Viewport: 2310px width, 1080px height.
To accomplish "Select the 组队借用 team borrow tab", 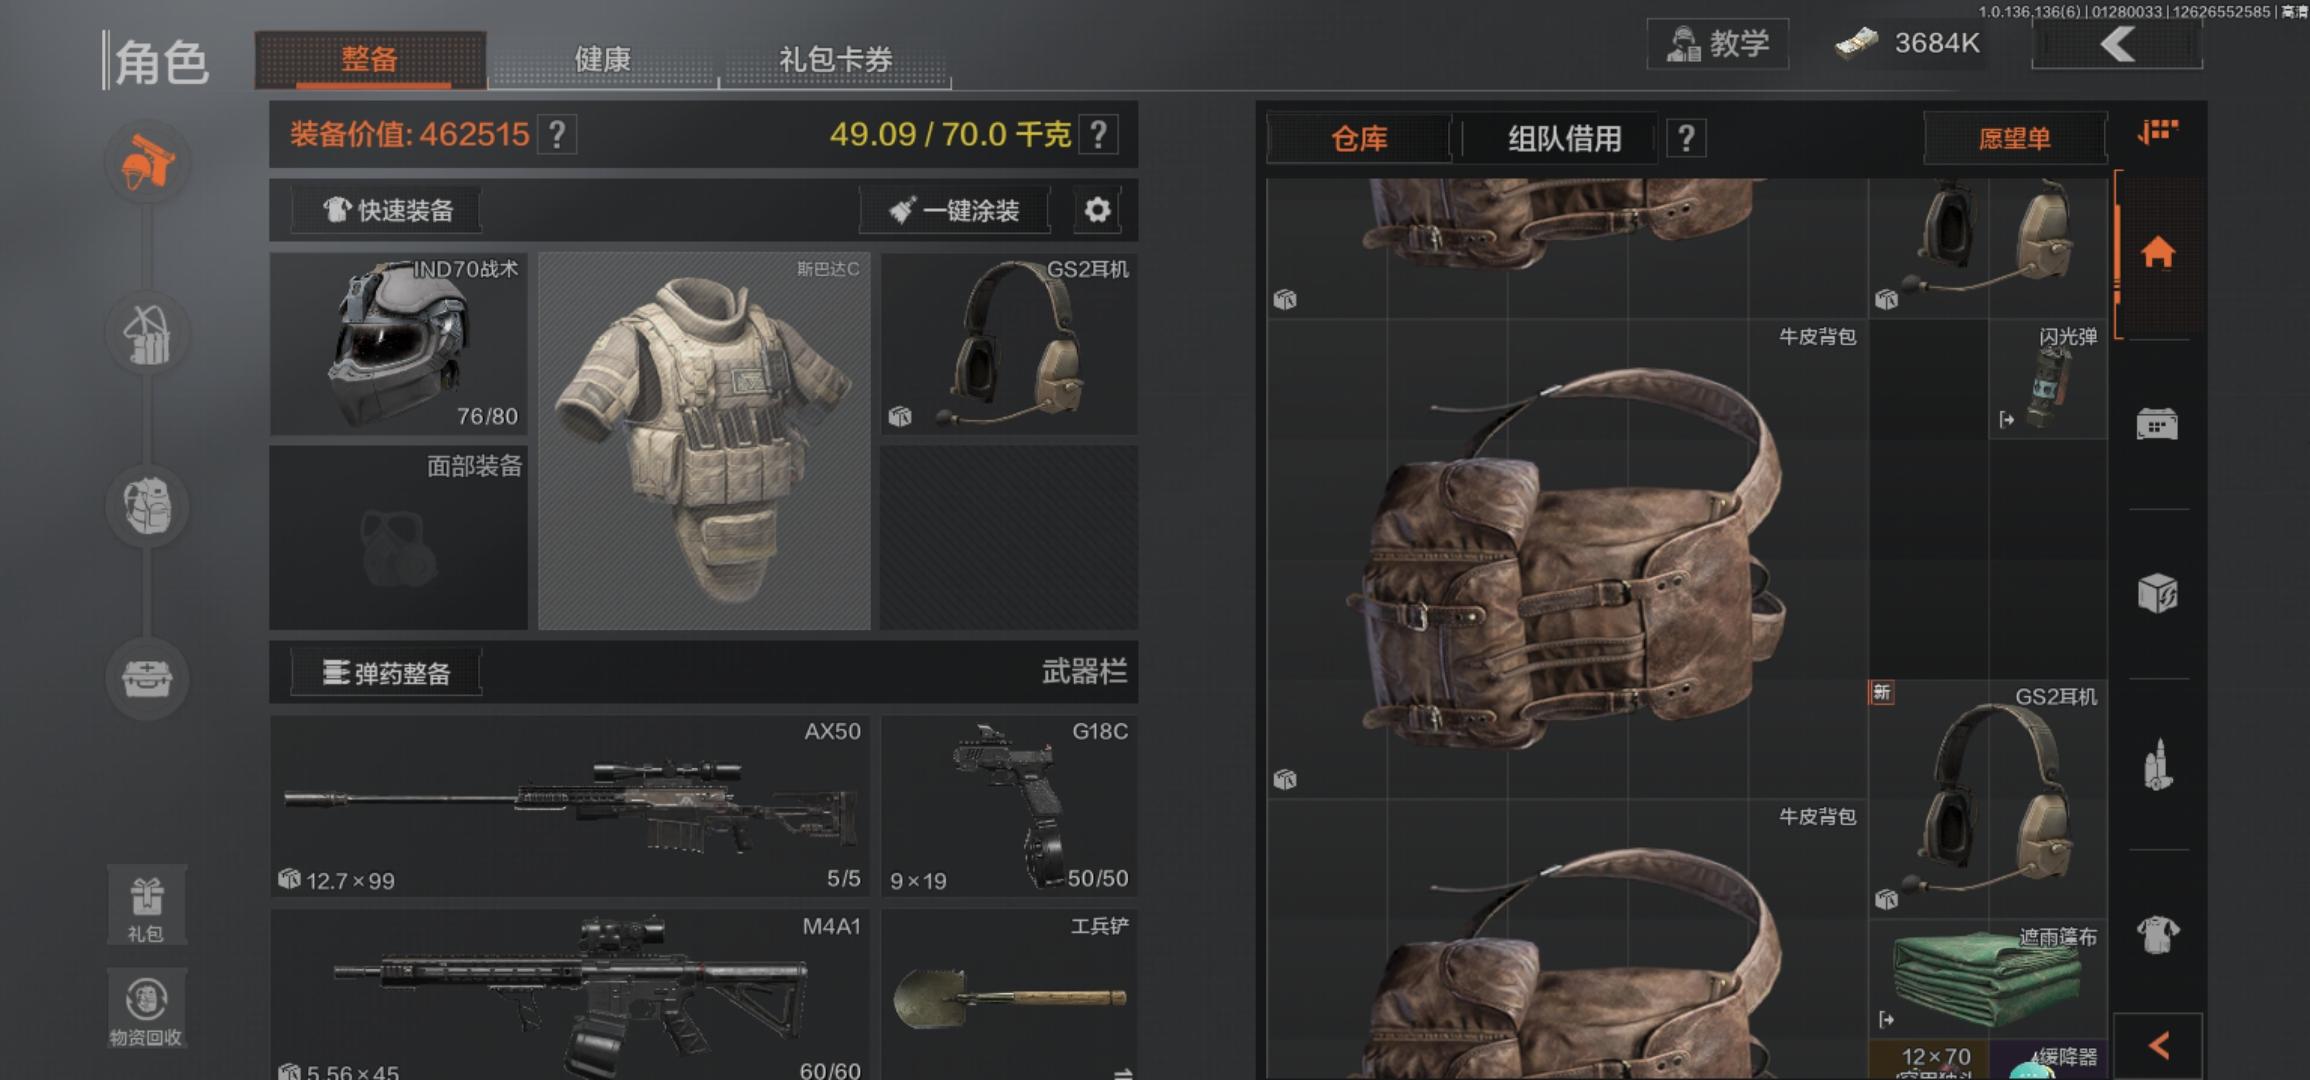I will coord(1565,138).
